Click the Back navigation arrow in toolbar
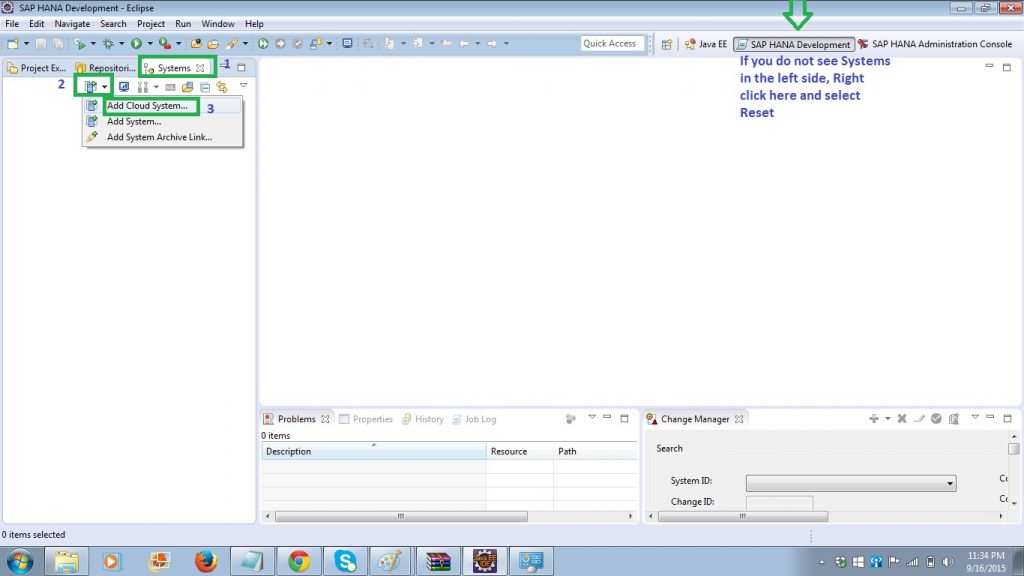Screen dimensions: 1024x576 click(464, 44)
